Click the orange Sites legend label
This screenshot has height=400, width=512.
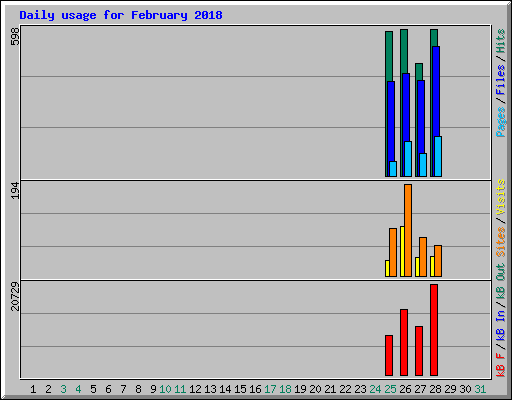(x=501, y=241)
